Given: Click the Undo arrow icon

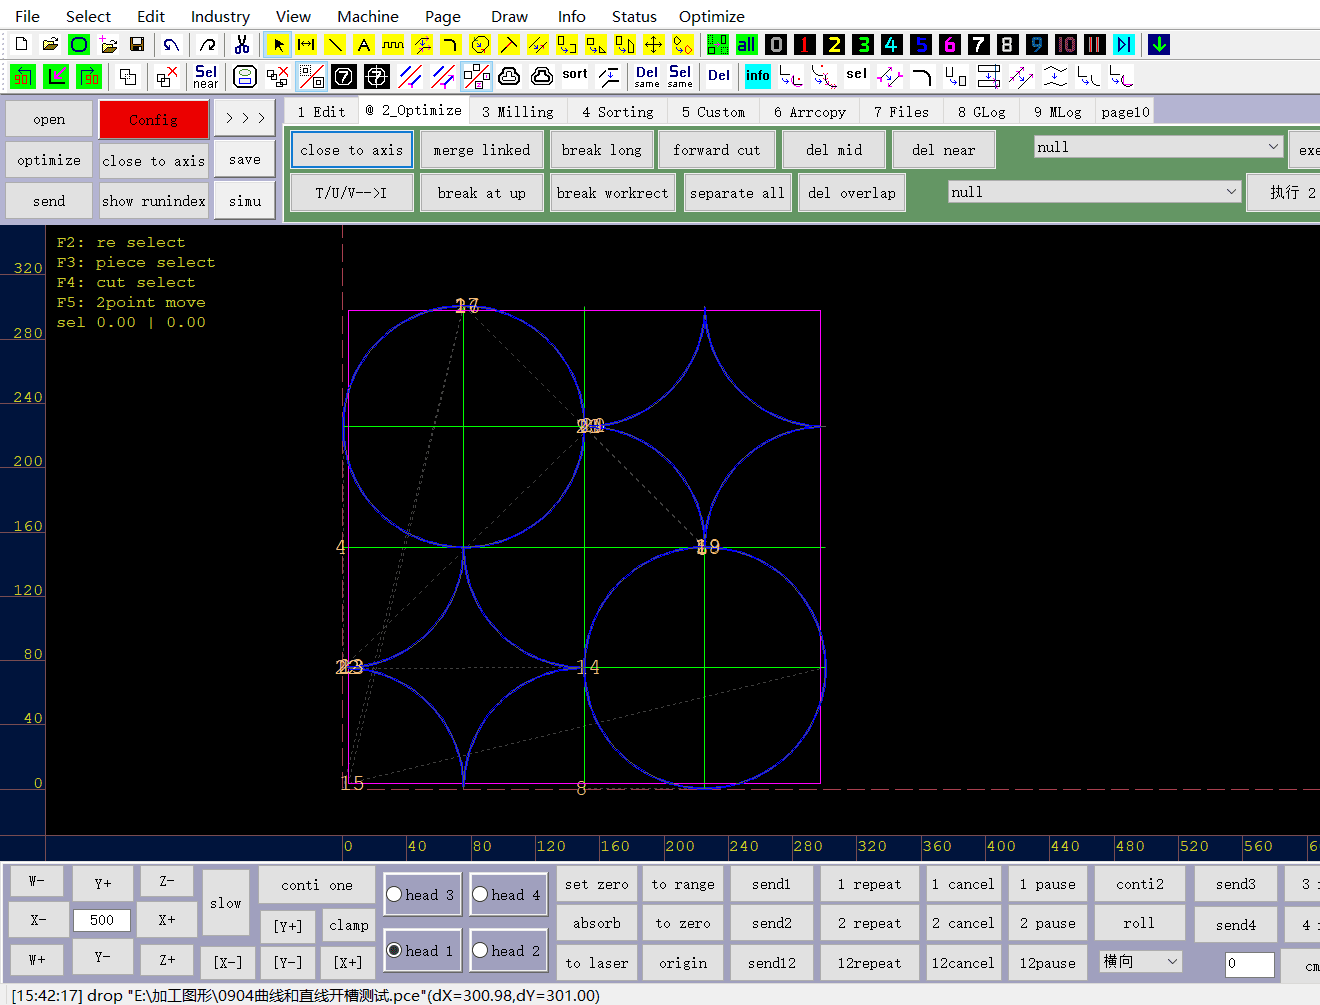Looking at the screenshot, I should pyautogui.click(x=170, y=44).
